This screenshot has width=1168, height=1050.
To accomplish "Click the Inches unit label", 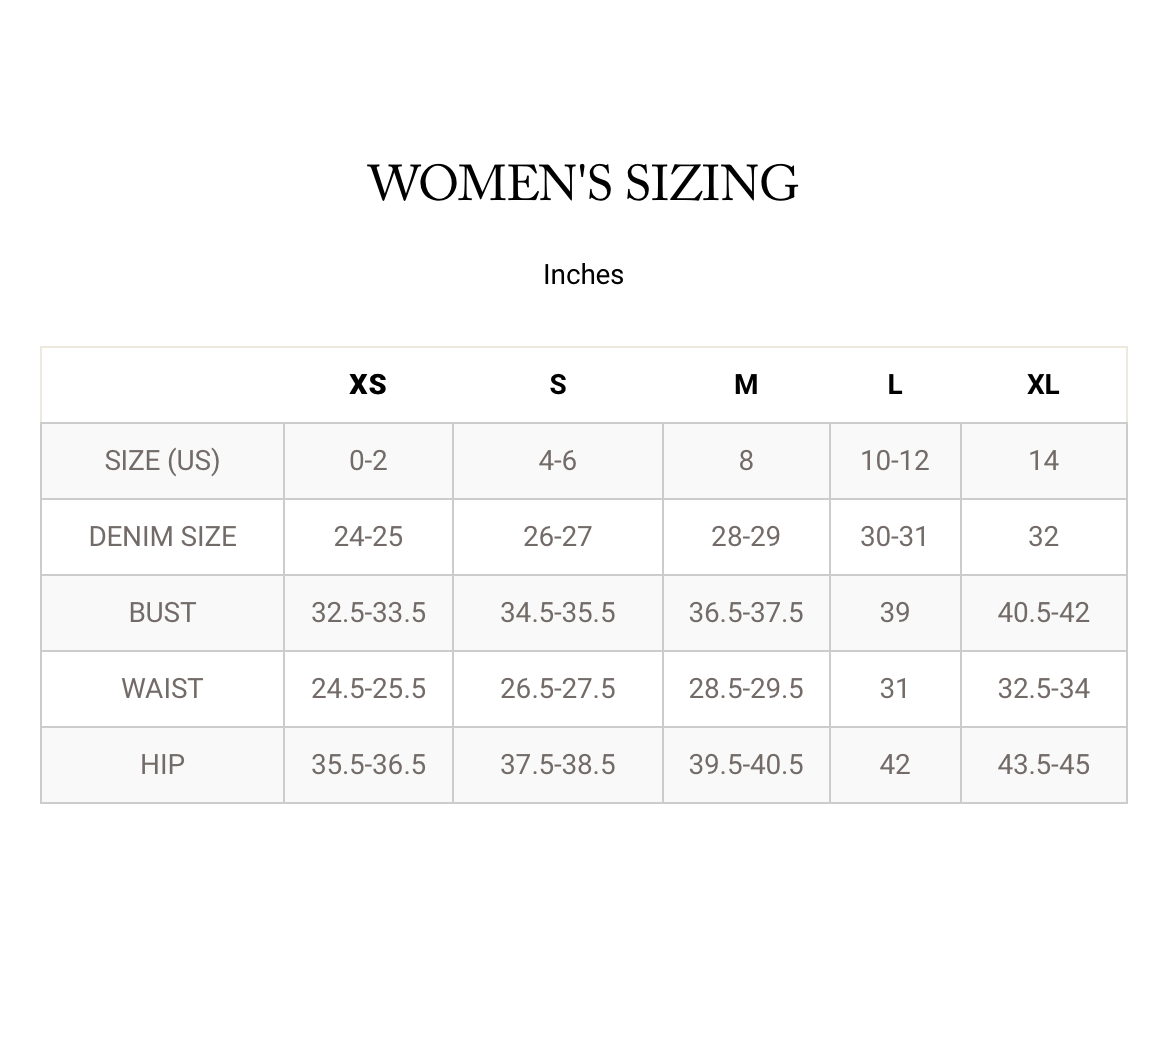I will pyautogui.click(x=583, y=275).
